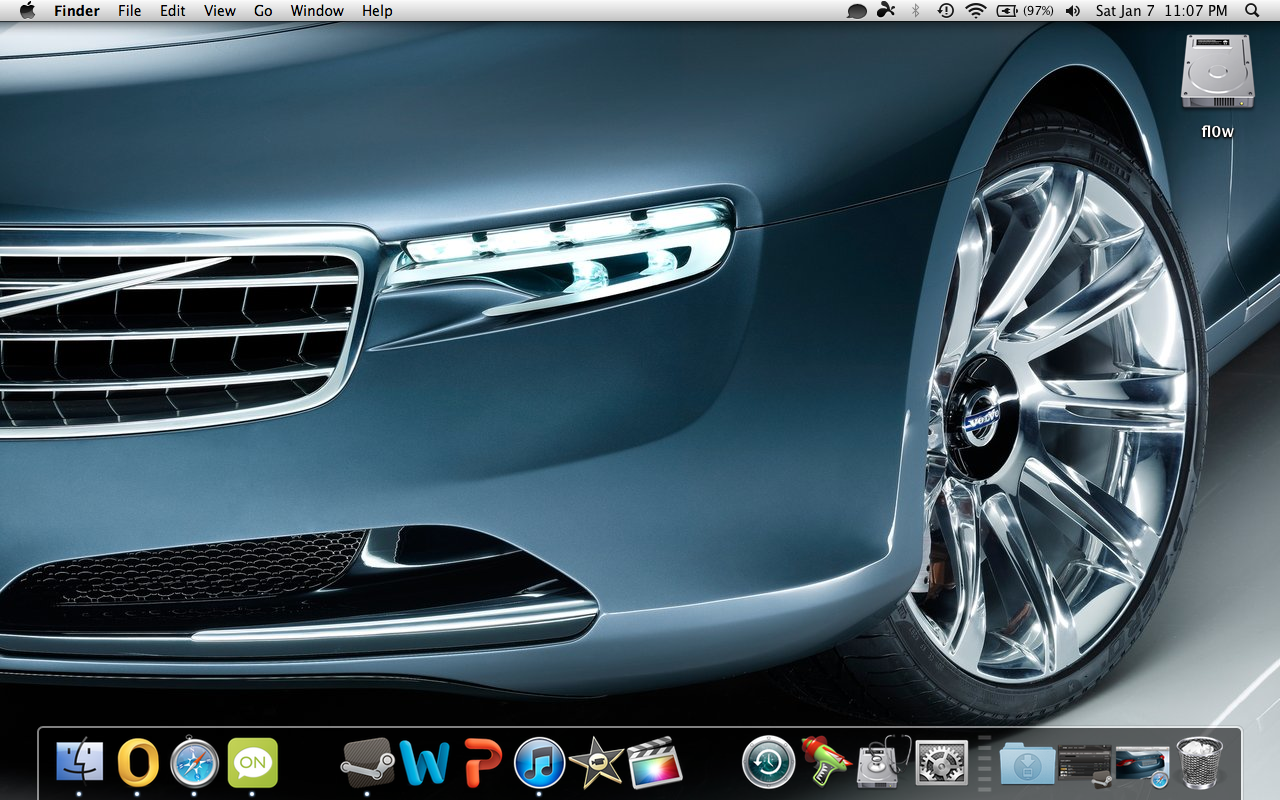Click the speech bubble menu bar icon

(x=857, y=11)
